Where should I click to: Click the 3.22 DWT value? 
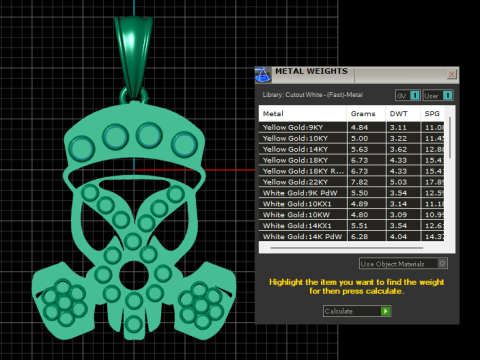pyautogui.click(x=398, y=138)
